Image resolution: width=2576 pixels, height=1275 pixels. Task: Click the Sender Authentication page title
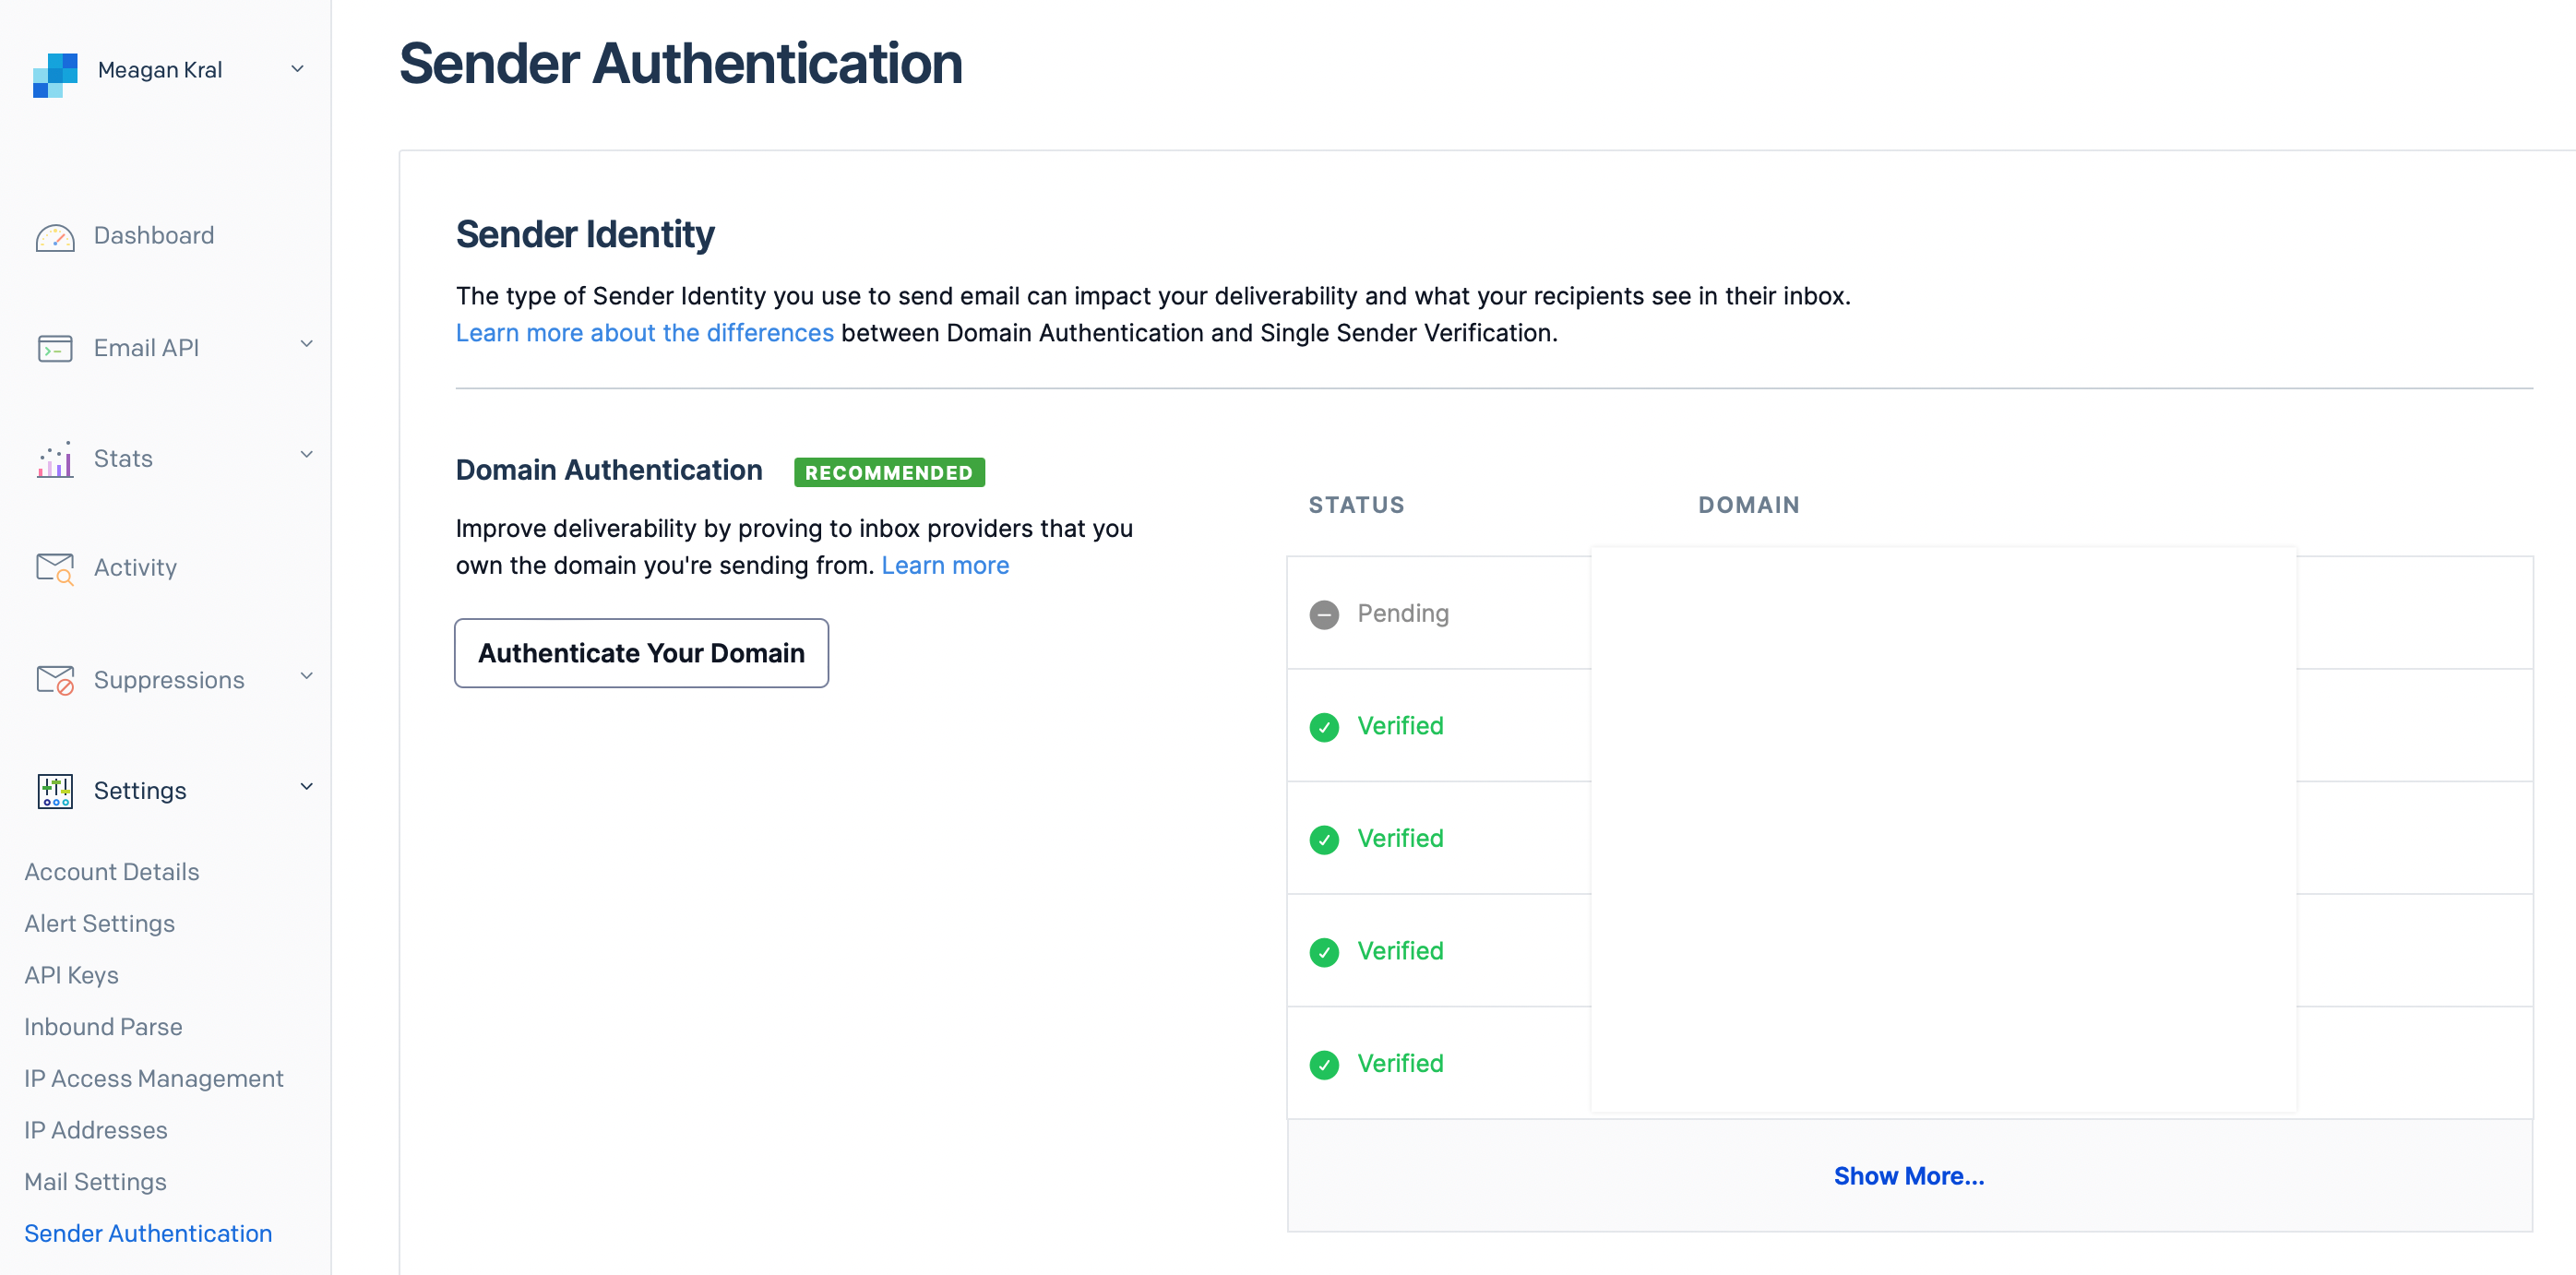click(x=680, y=63)
